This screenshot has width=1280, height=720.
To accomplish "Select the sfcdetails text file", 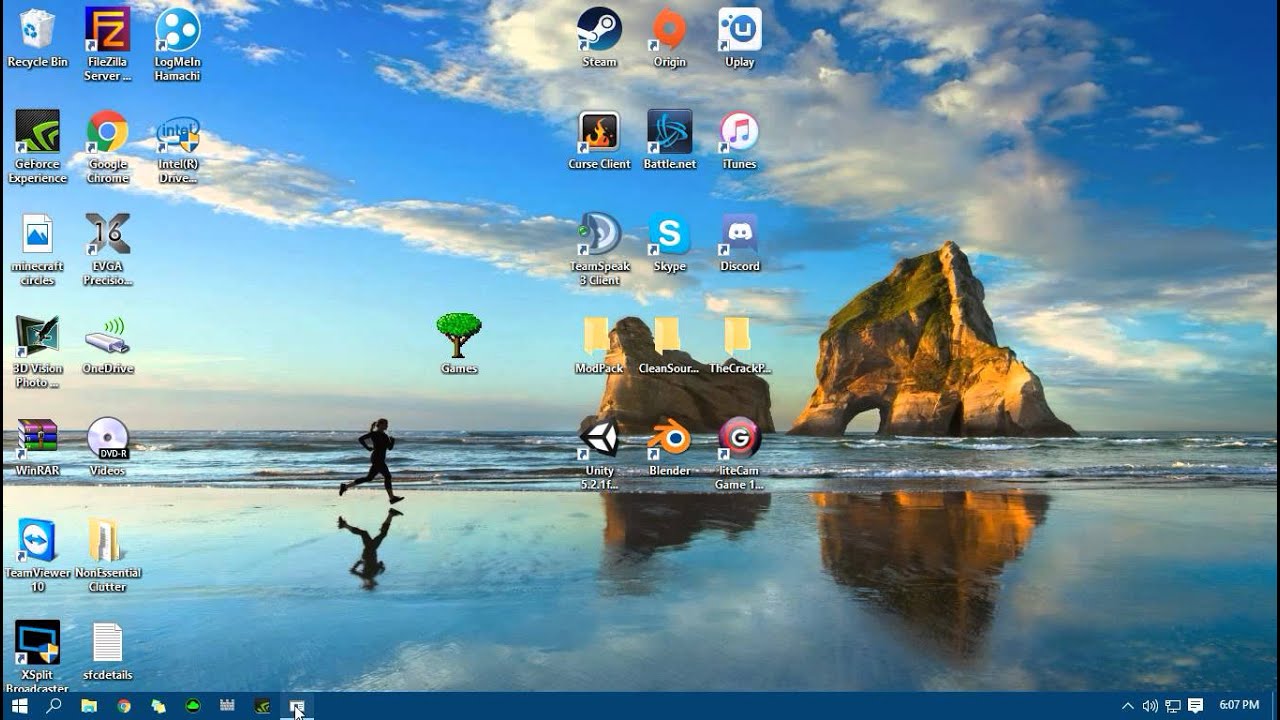I will pyautogui.click(x=108, y=652).
